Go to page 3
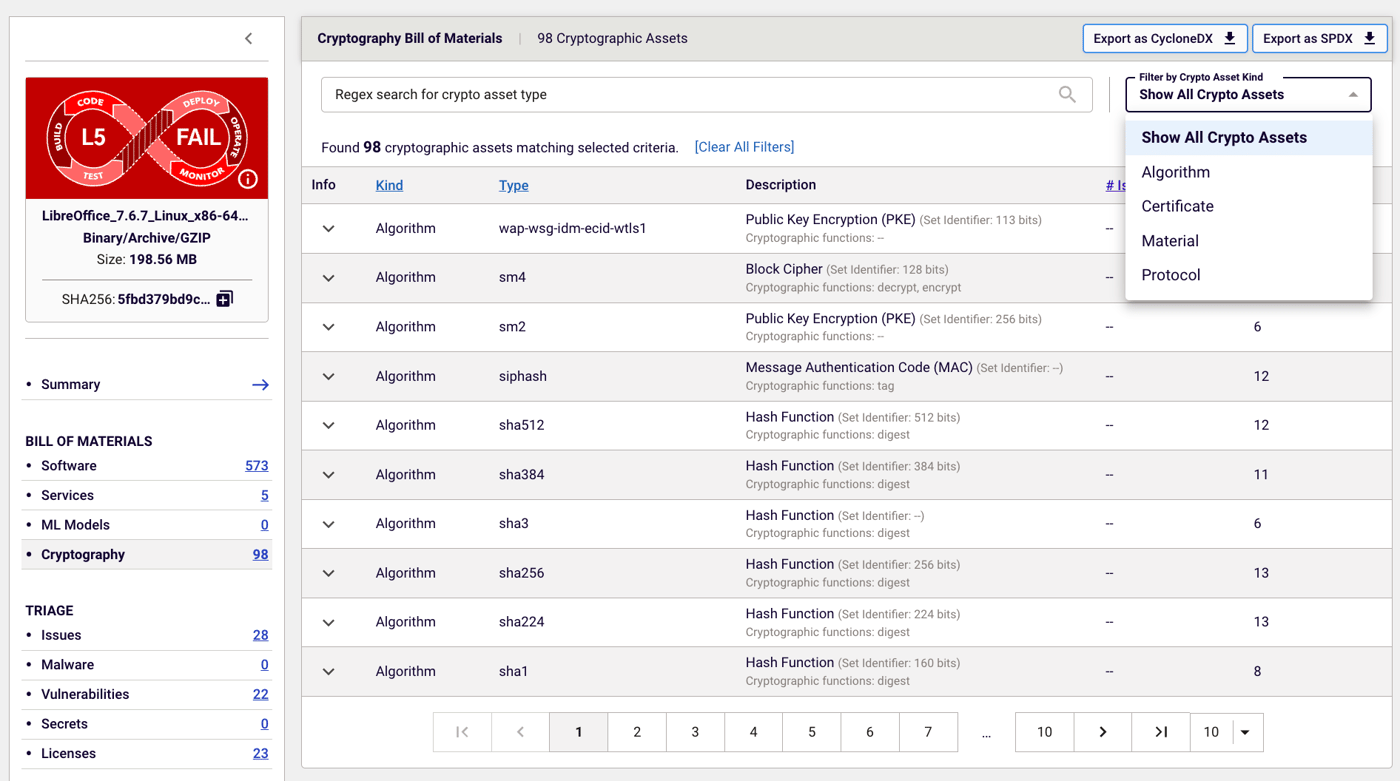 695,732
